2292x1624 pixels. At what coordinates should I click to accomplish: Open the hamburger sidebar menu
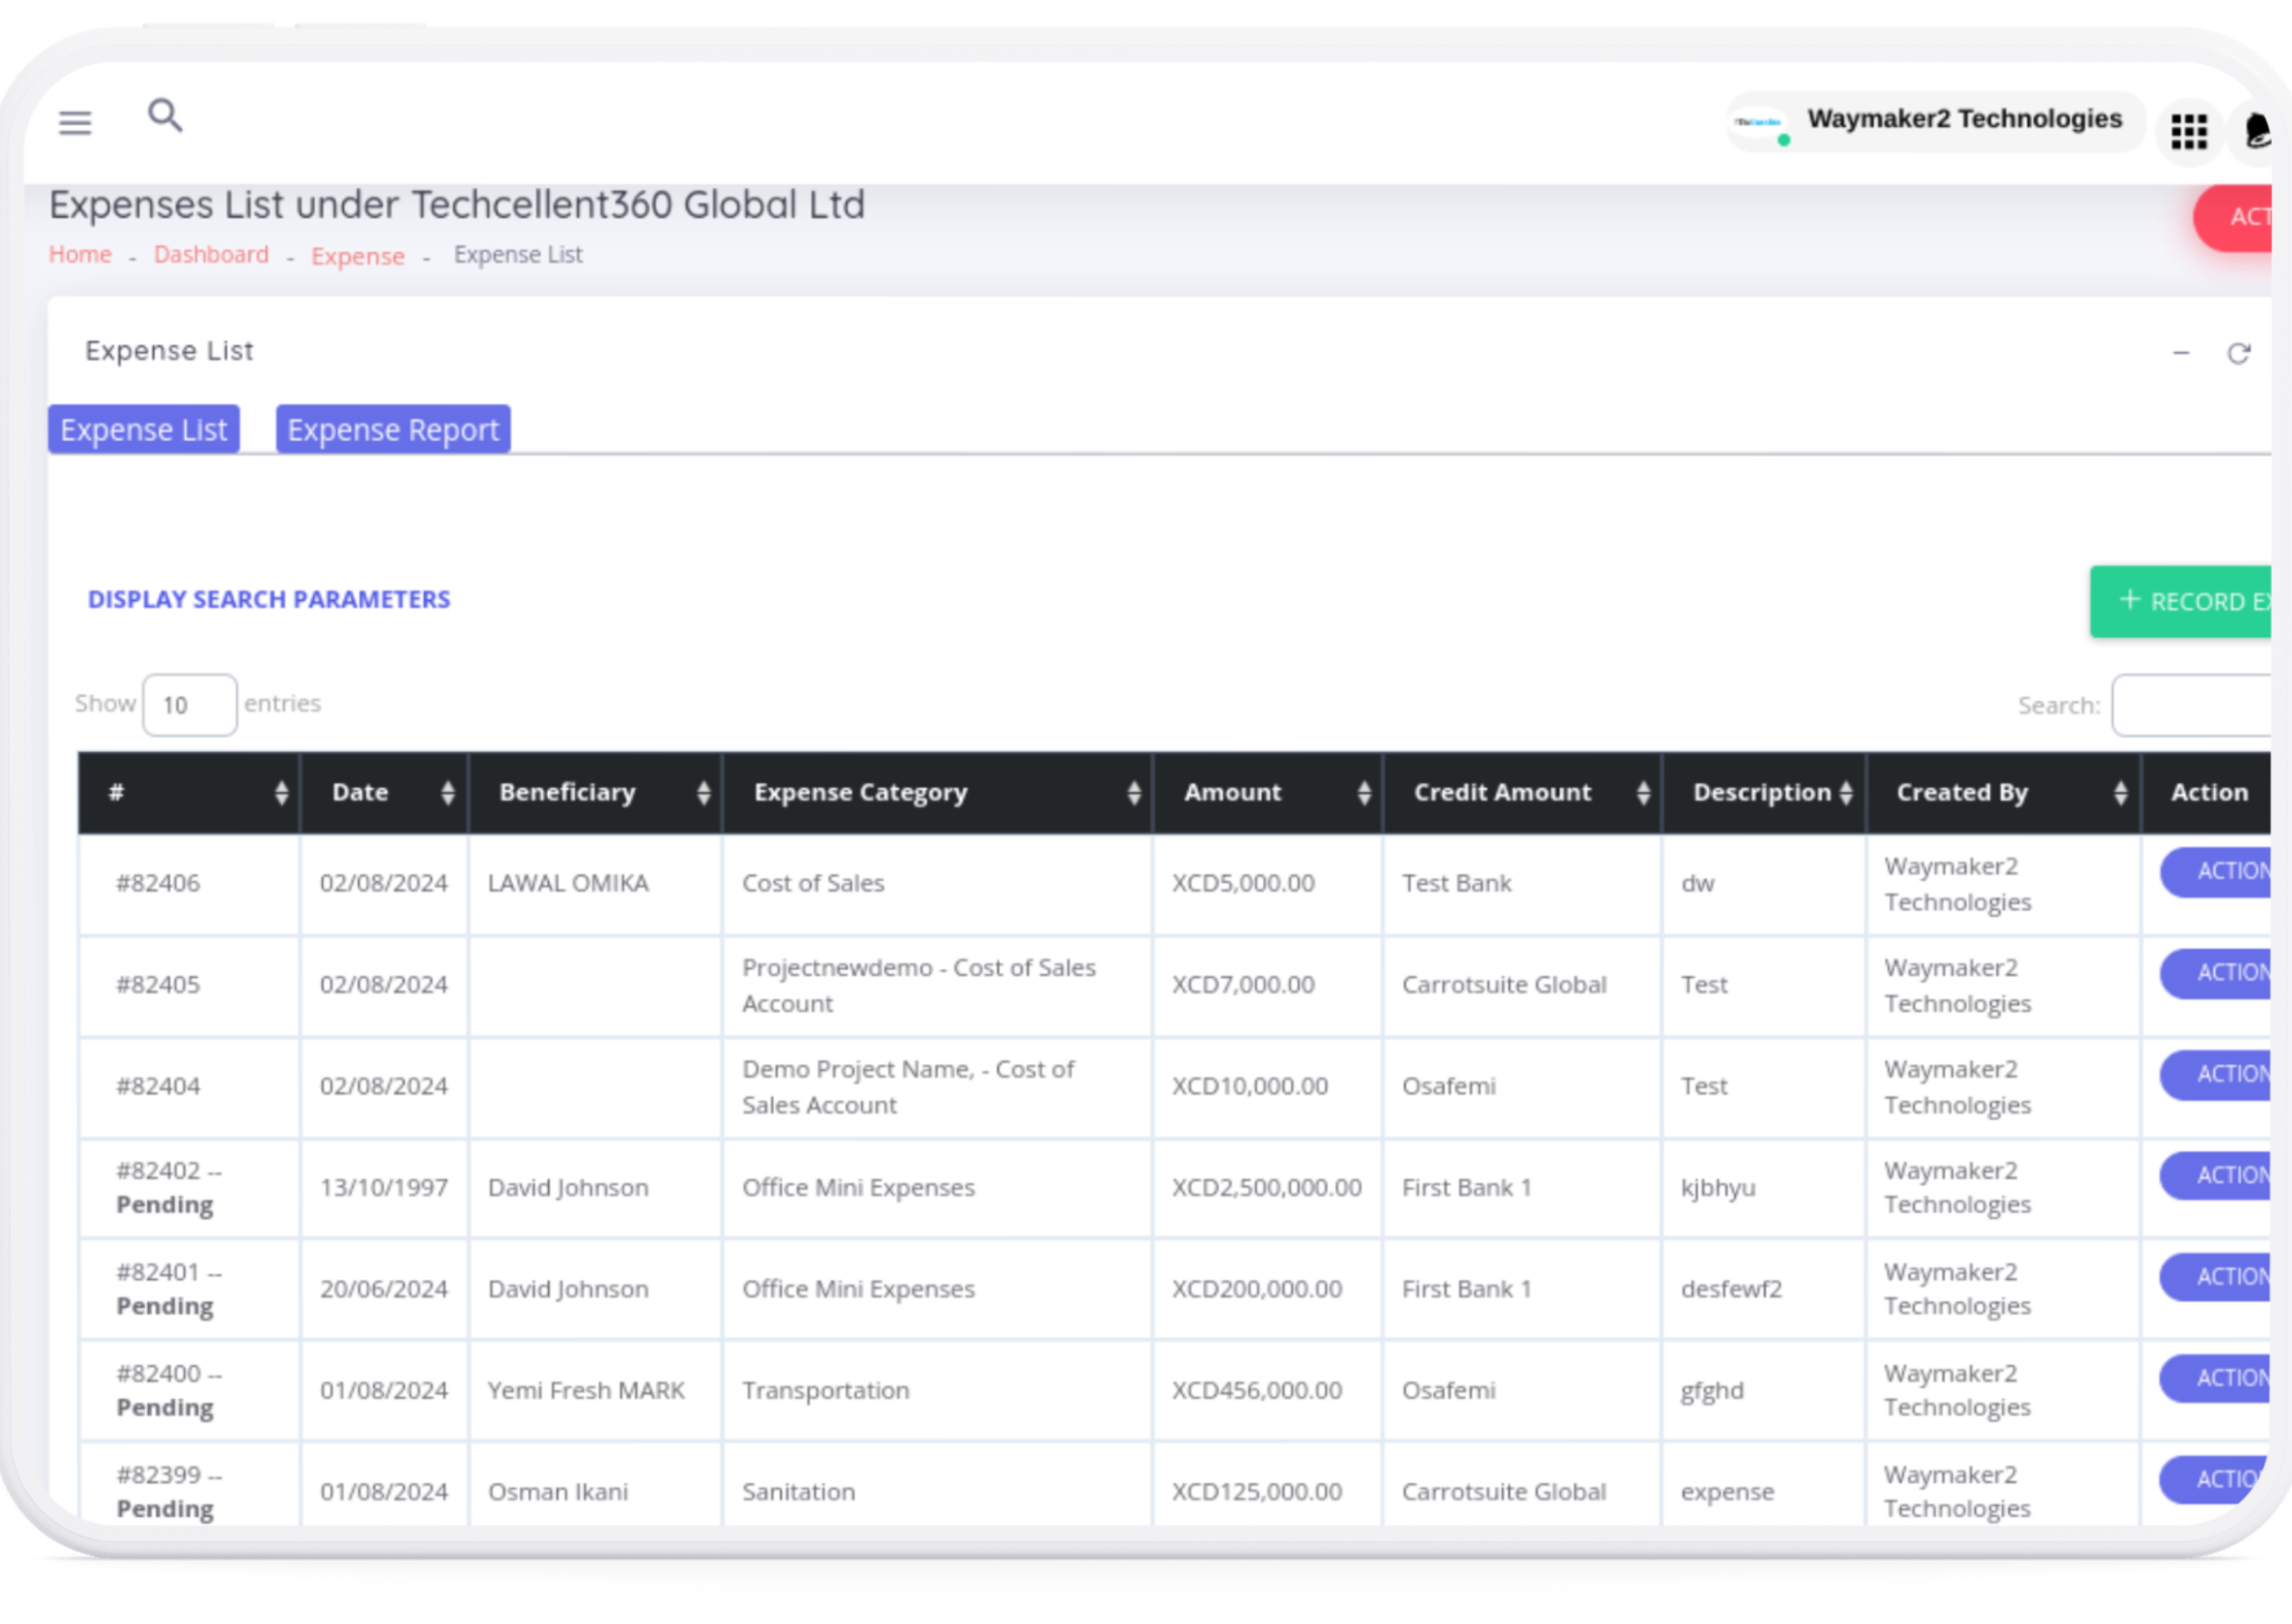(x=75, y=123)
